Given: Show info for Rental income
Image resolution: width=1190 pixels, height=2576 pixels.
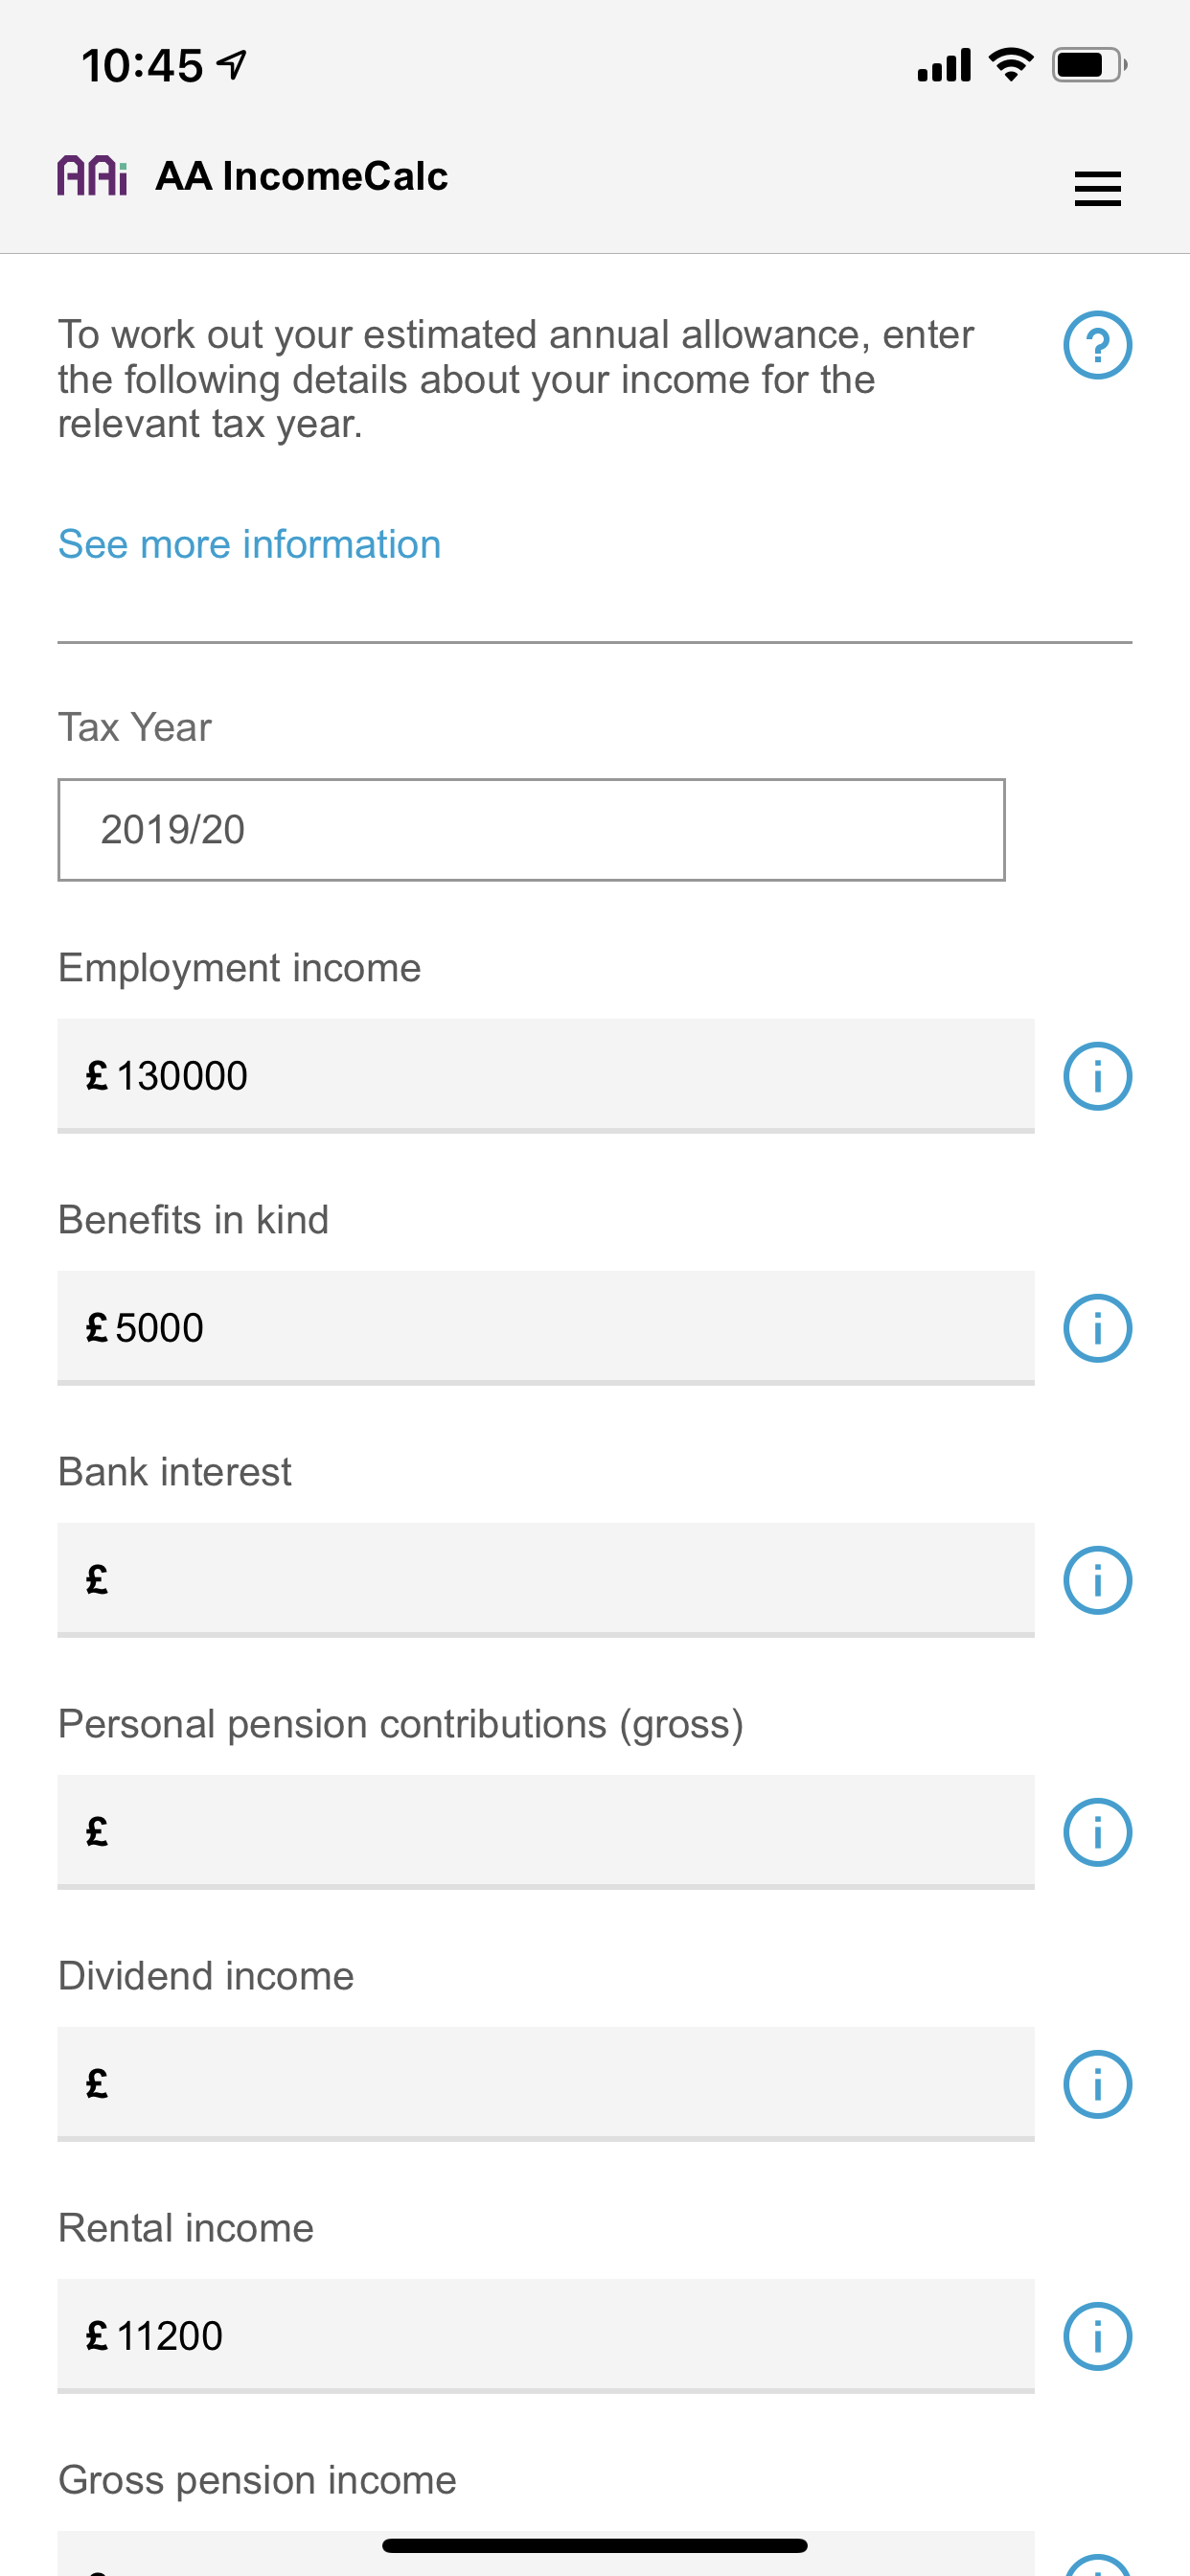Looking at the screenshot, I should point(1097,2337).
